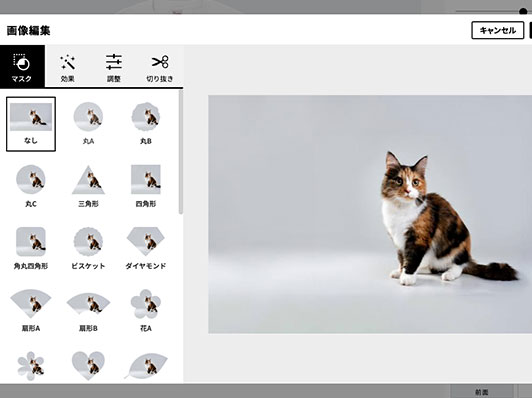Open the 効果 effects tab

click(68, 67)
